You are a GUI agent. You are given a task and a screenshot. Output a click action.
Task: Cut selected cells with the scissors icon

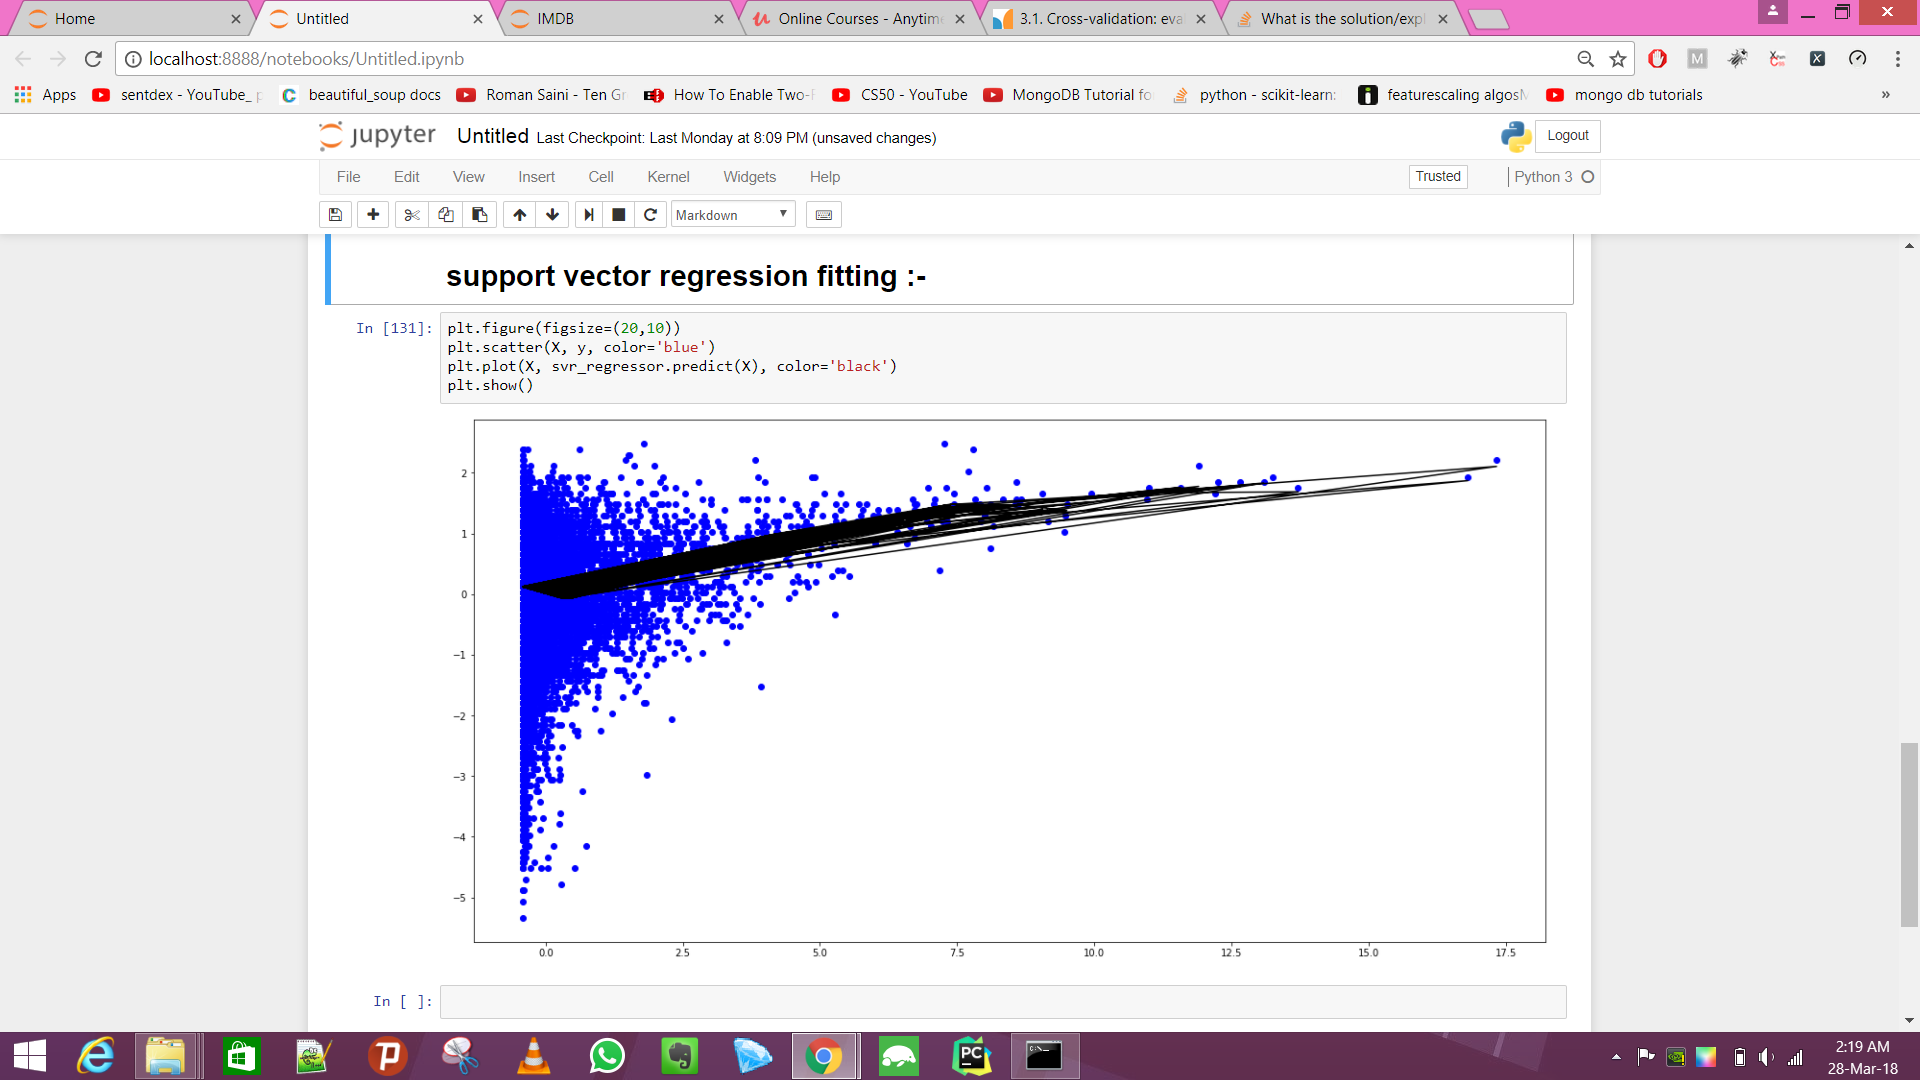411,215
